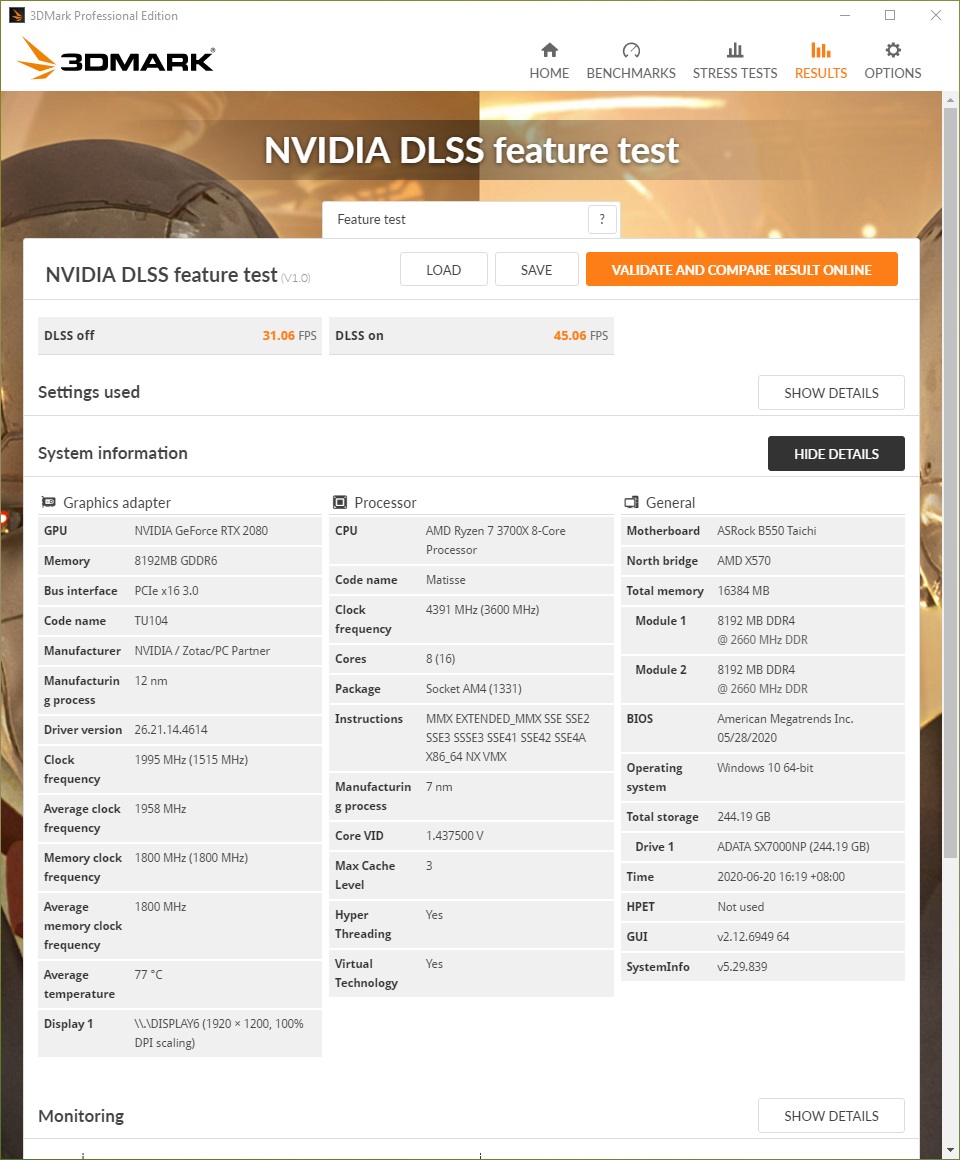Click the Processor chip icon

(x=340, y=502)
